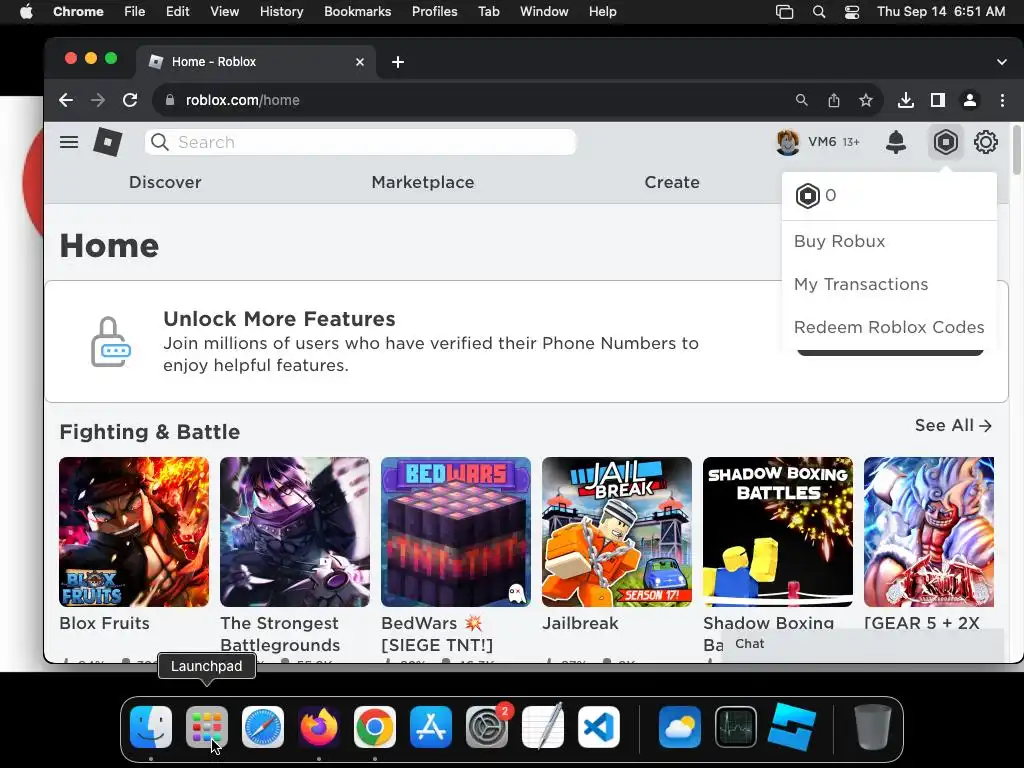Open the settings gear icon

(x=985, y=142)
